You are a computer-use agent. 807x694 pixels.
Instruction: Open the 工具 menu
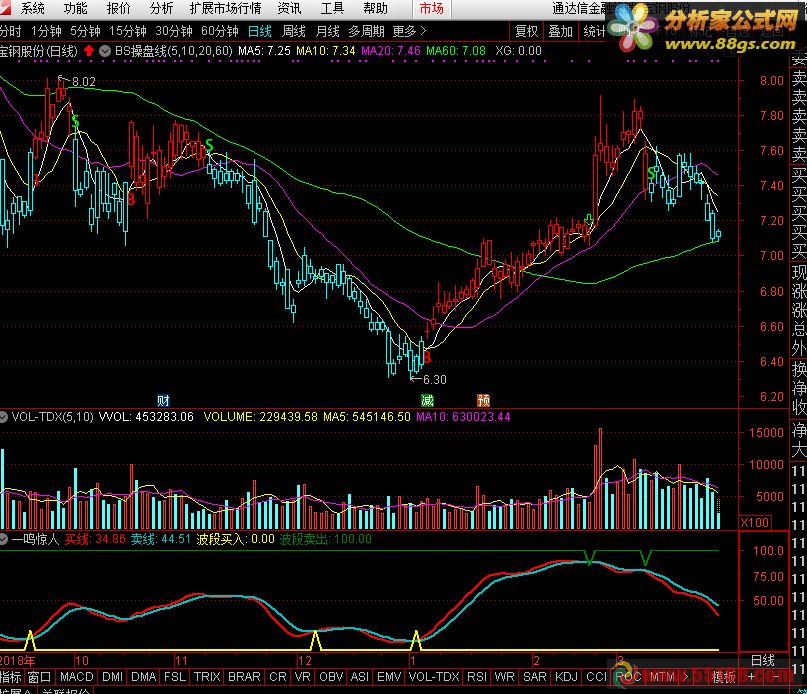tap(332, 8)
